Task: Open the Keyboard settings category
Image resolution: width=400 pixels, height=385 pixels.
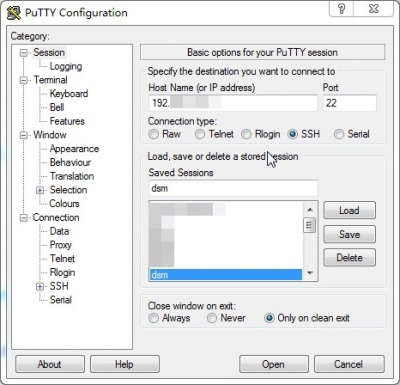Action: 69,94
